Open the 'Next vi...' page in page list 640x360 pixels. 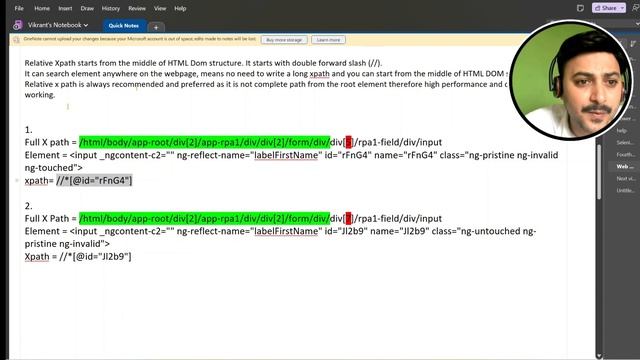tap(625, 178)
